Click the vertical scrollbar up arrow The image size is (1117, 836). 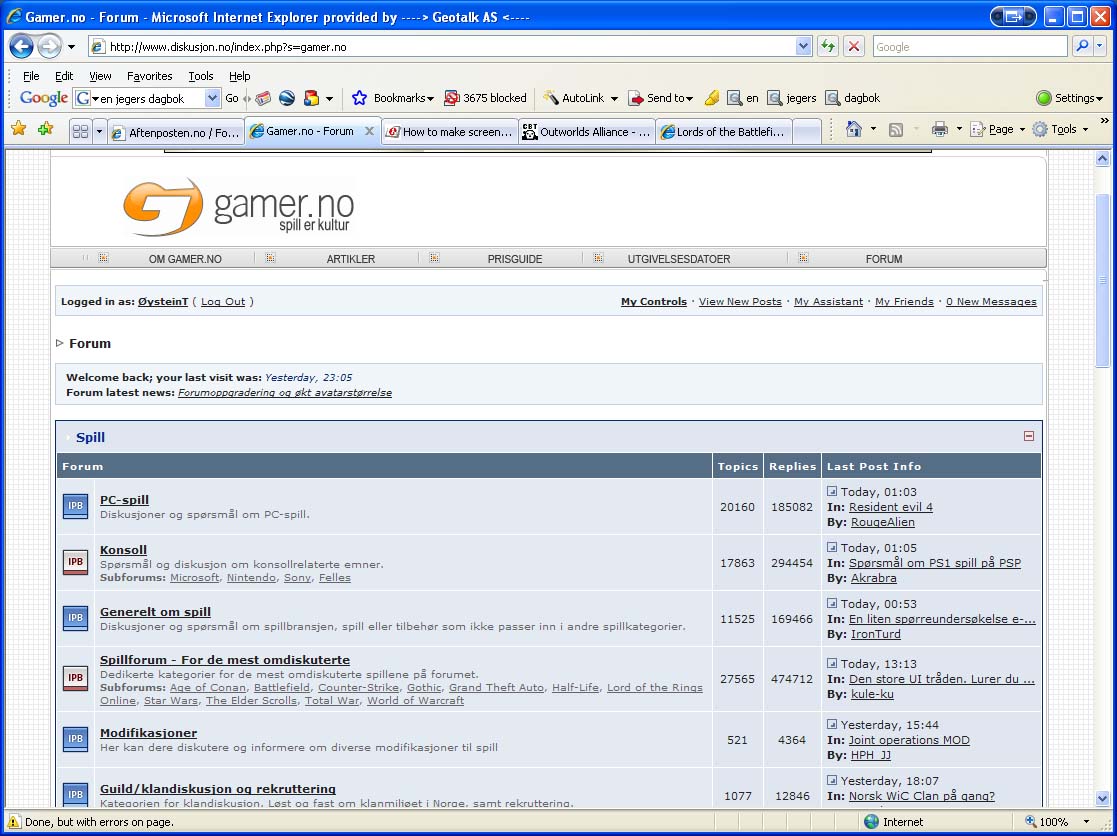(x=1102, y=159)
